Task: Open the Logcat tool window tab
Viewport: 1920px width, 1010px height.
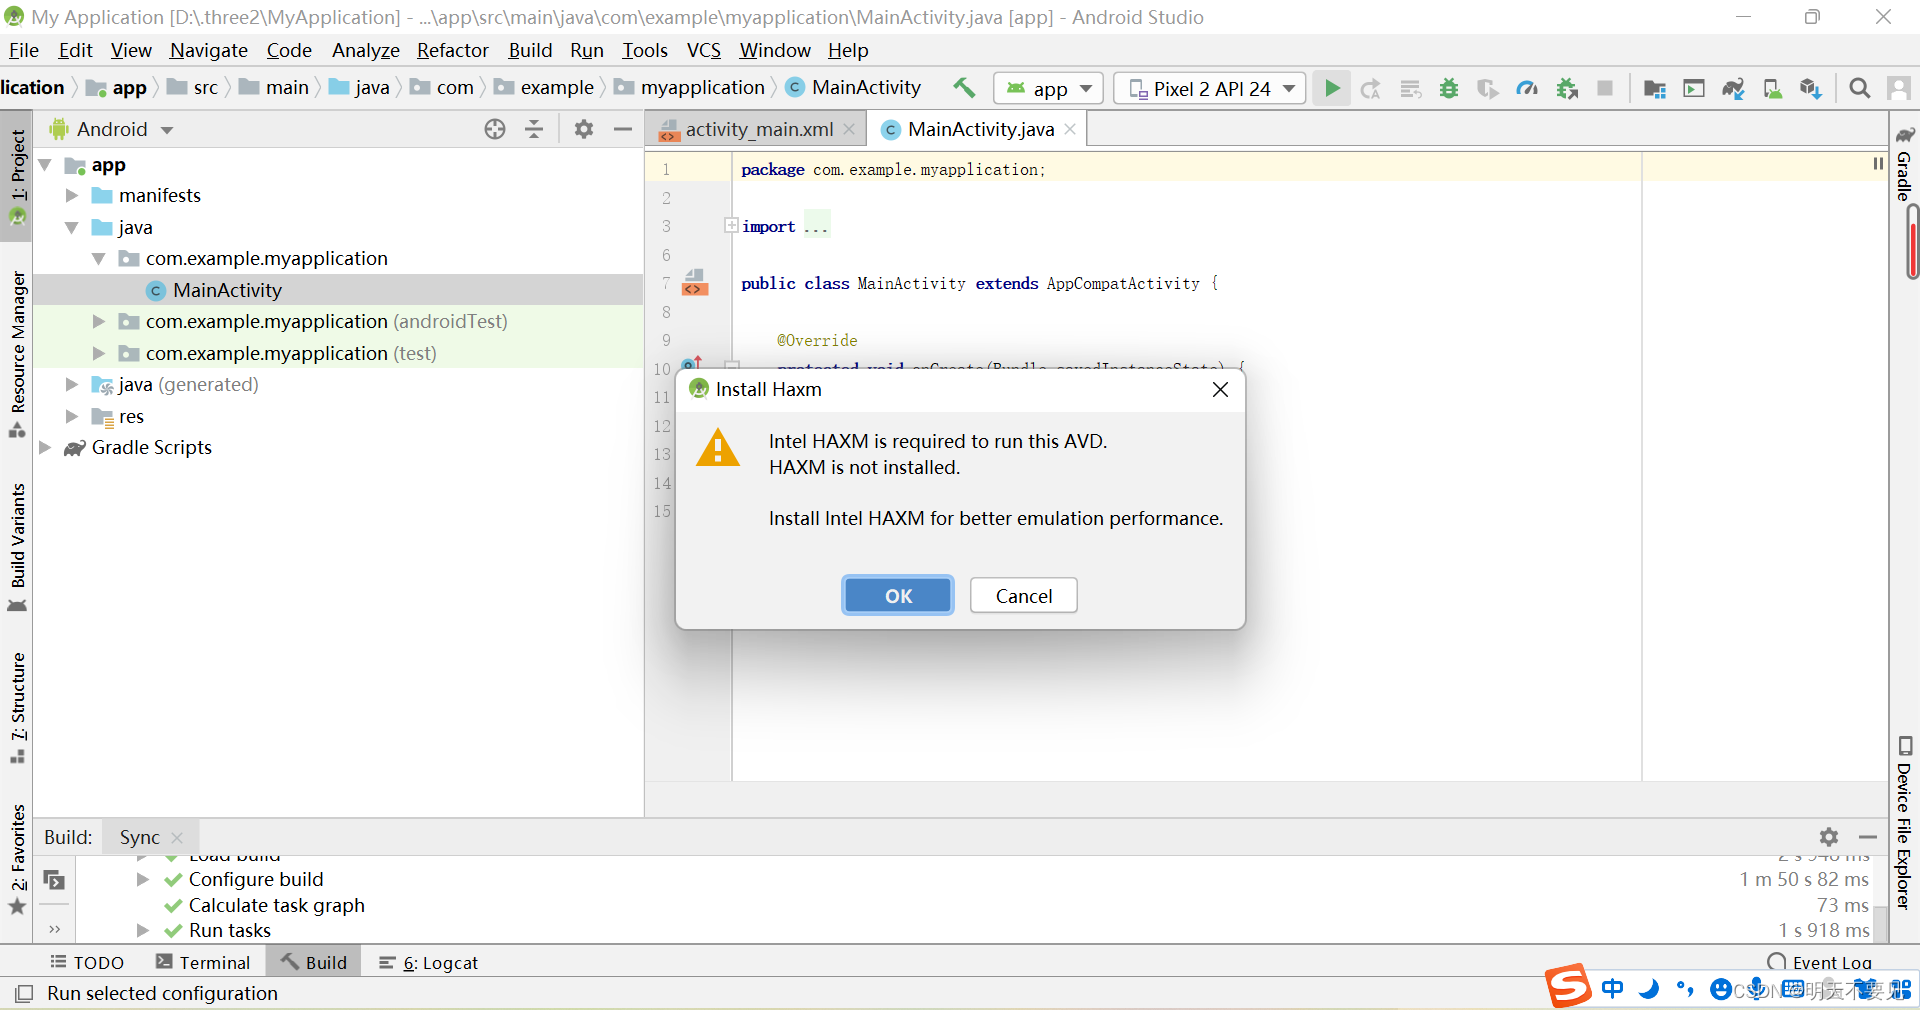Action: pyautogui.click(x=429, y=962)
